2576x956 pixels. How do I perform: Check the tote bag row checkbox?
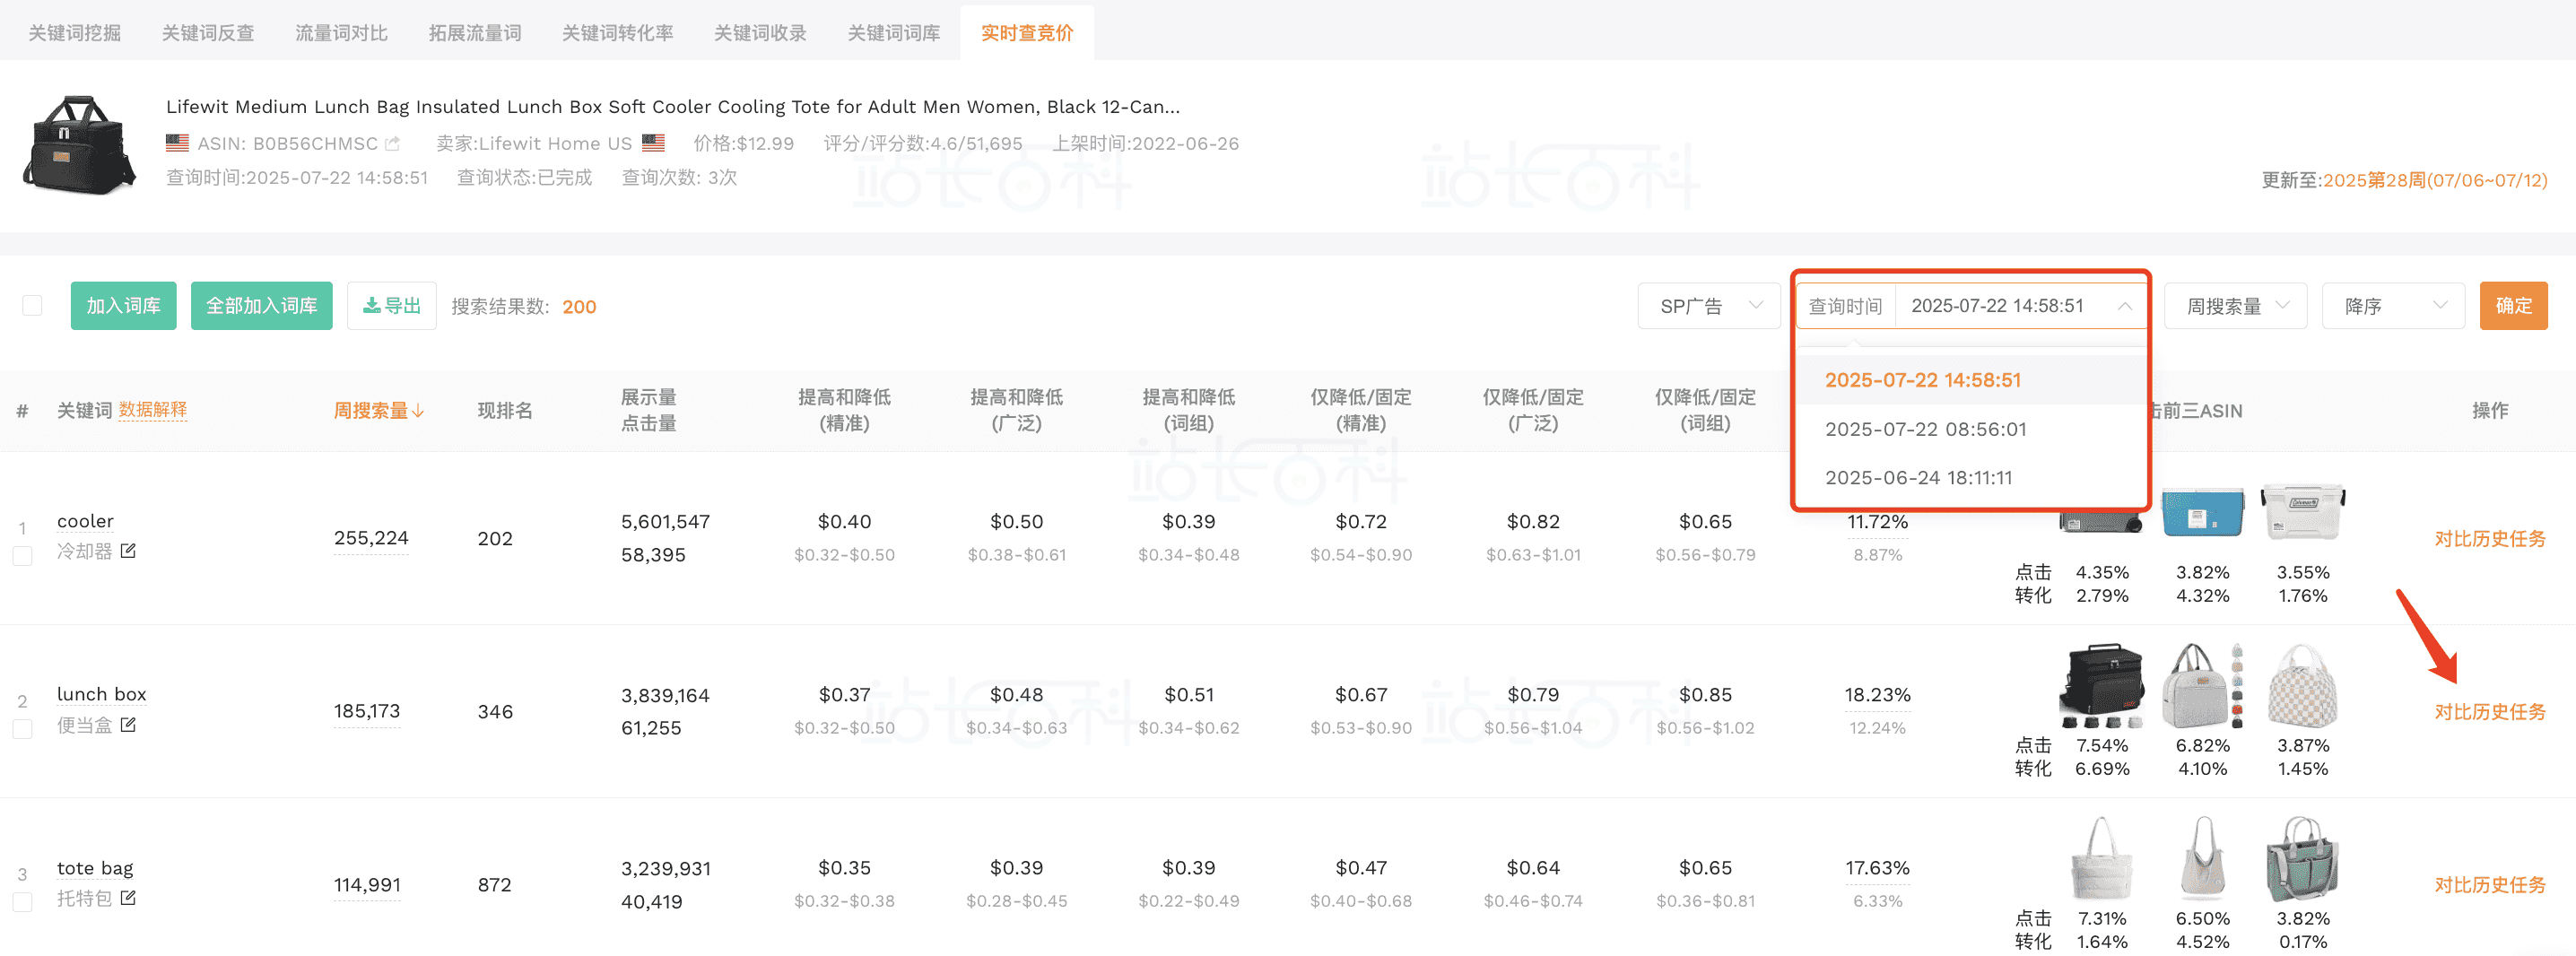click(x=22, y=902)
